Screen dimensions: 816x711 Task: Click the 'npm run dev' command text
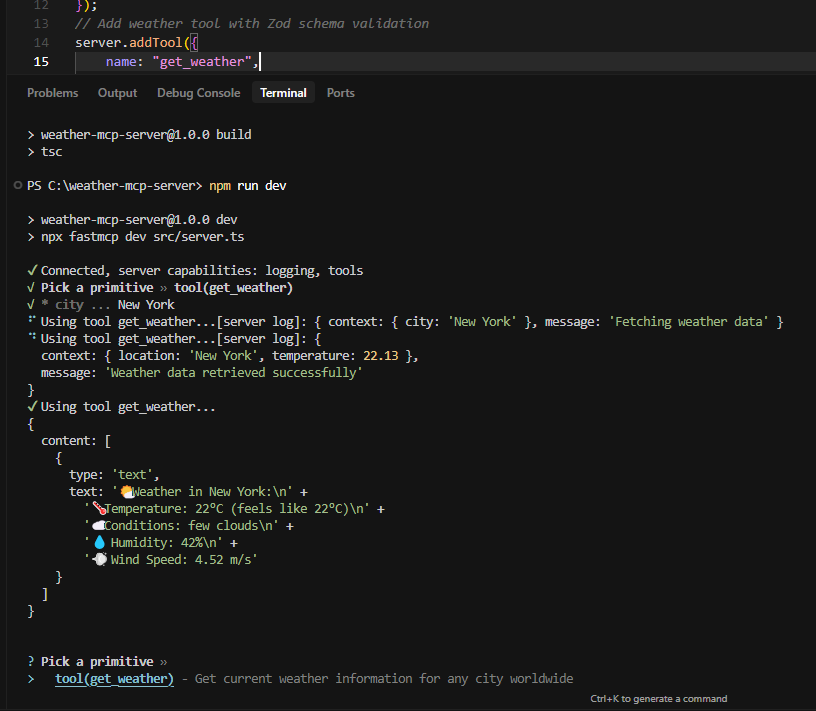[248, 186]
